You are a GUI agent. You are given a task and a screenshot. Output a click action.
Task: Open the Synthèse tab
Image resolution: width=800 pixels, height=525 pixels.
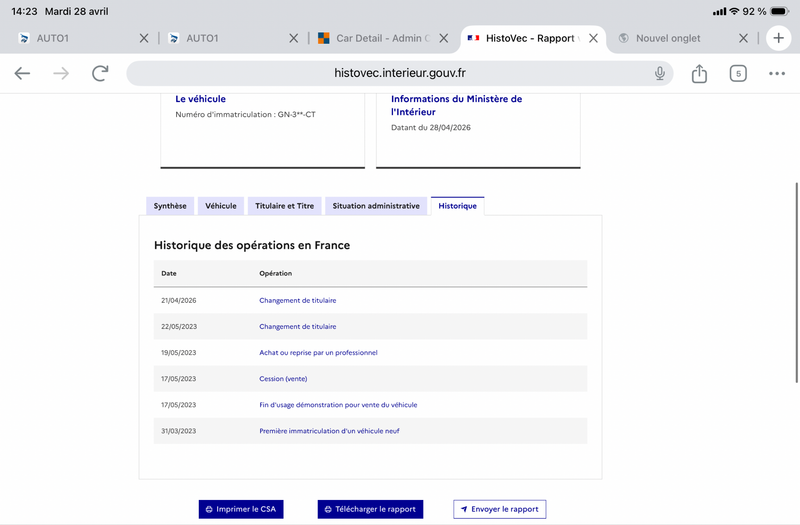click(x=169, y=206)
